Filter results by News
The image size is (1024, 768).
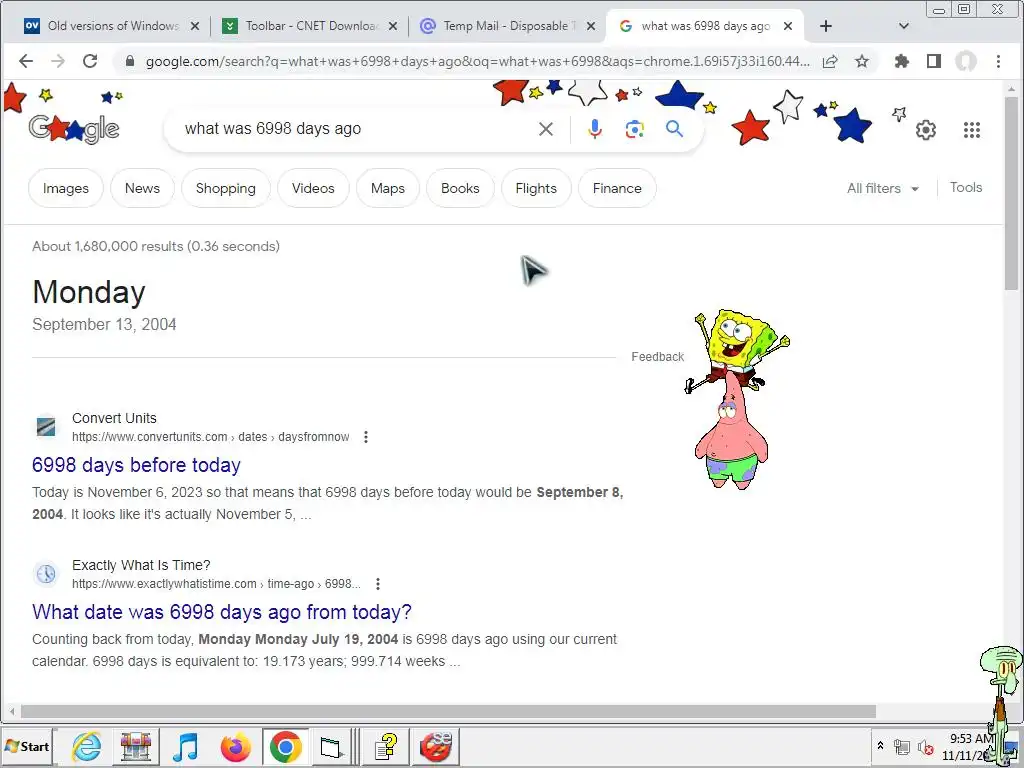tap(142, 188)
